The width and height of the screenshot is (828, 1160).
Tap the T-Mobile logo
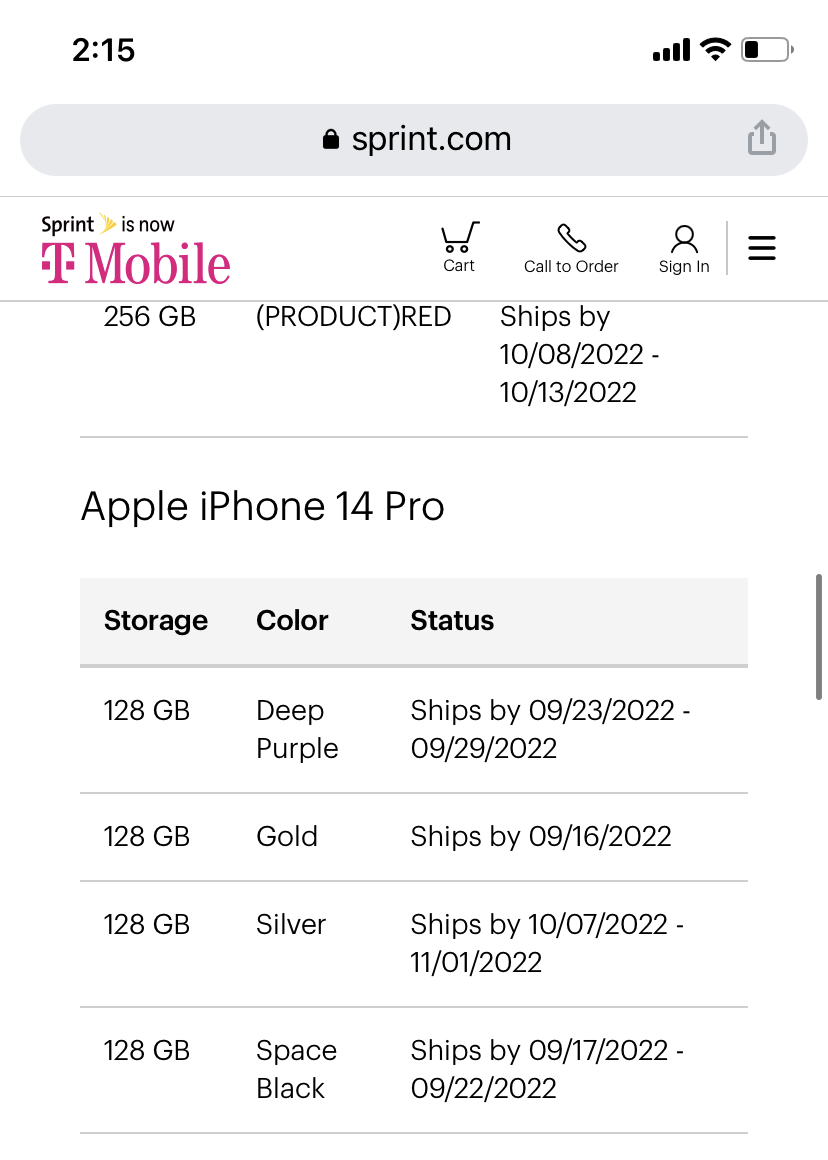coord(136,252)
